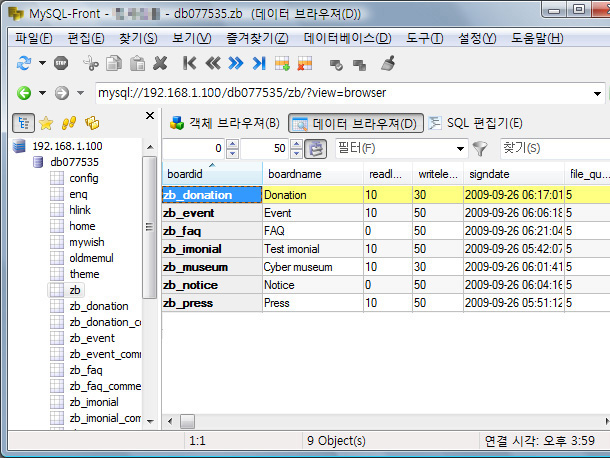
Task: Click the post changes check icon
Action: (x=336, y=64)
